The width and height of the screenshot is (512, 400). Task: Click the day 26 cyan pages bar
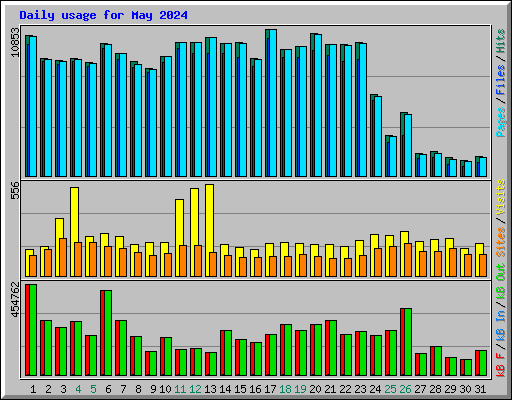[x=408, y=145]
